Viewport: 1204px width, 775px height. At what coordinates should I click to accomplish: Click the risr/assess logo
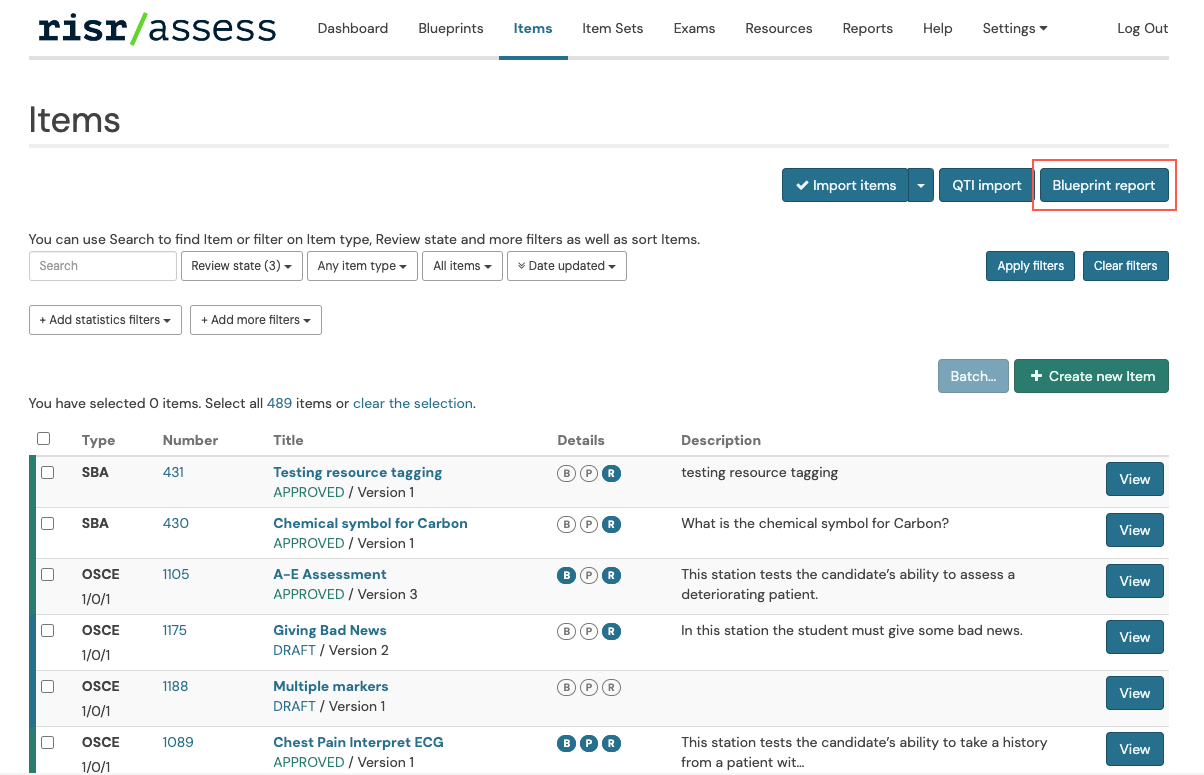pos(157,28)
